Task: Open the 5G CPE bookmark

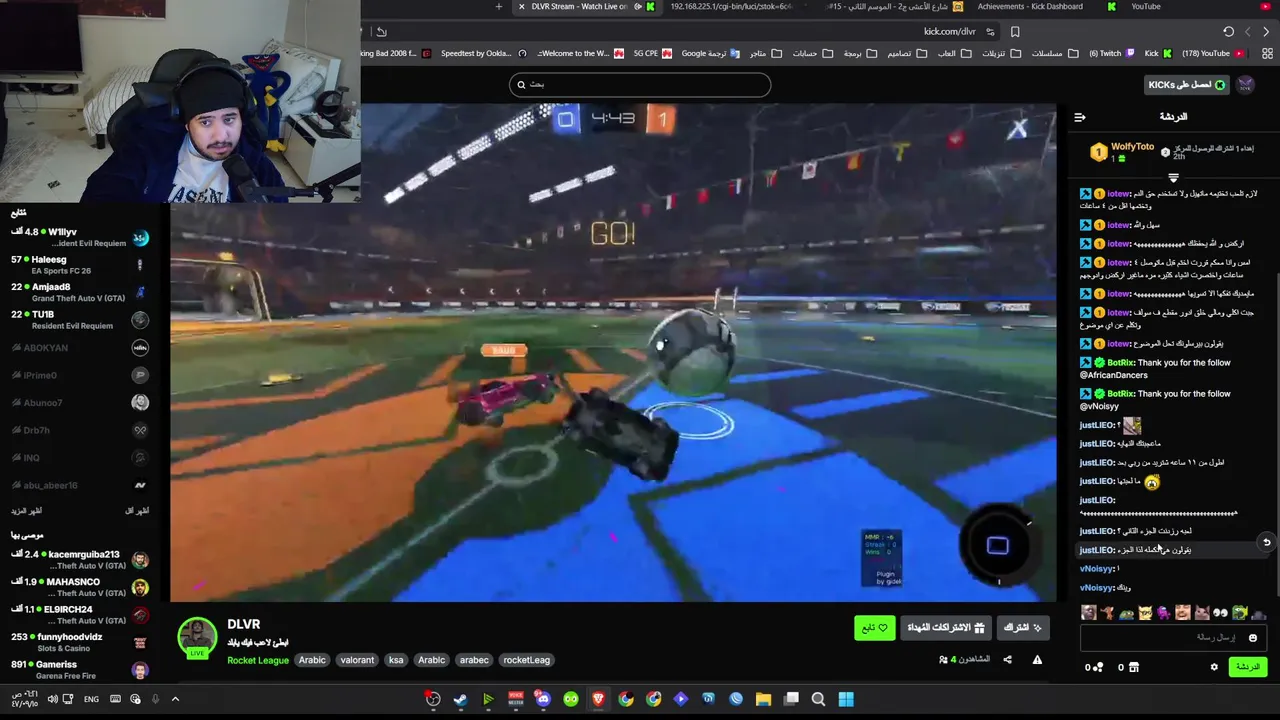Action: (x=652, y=53)
